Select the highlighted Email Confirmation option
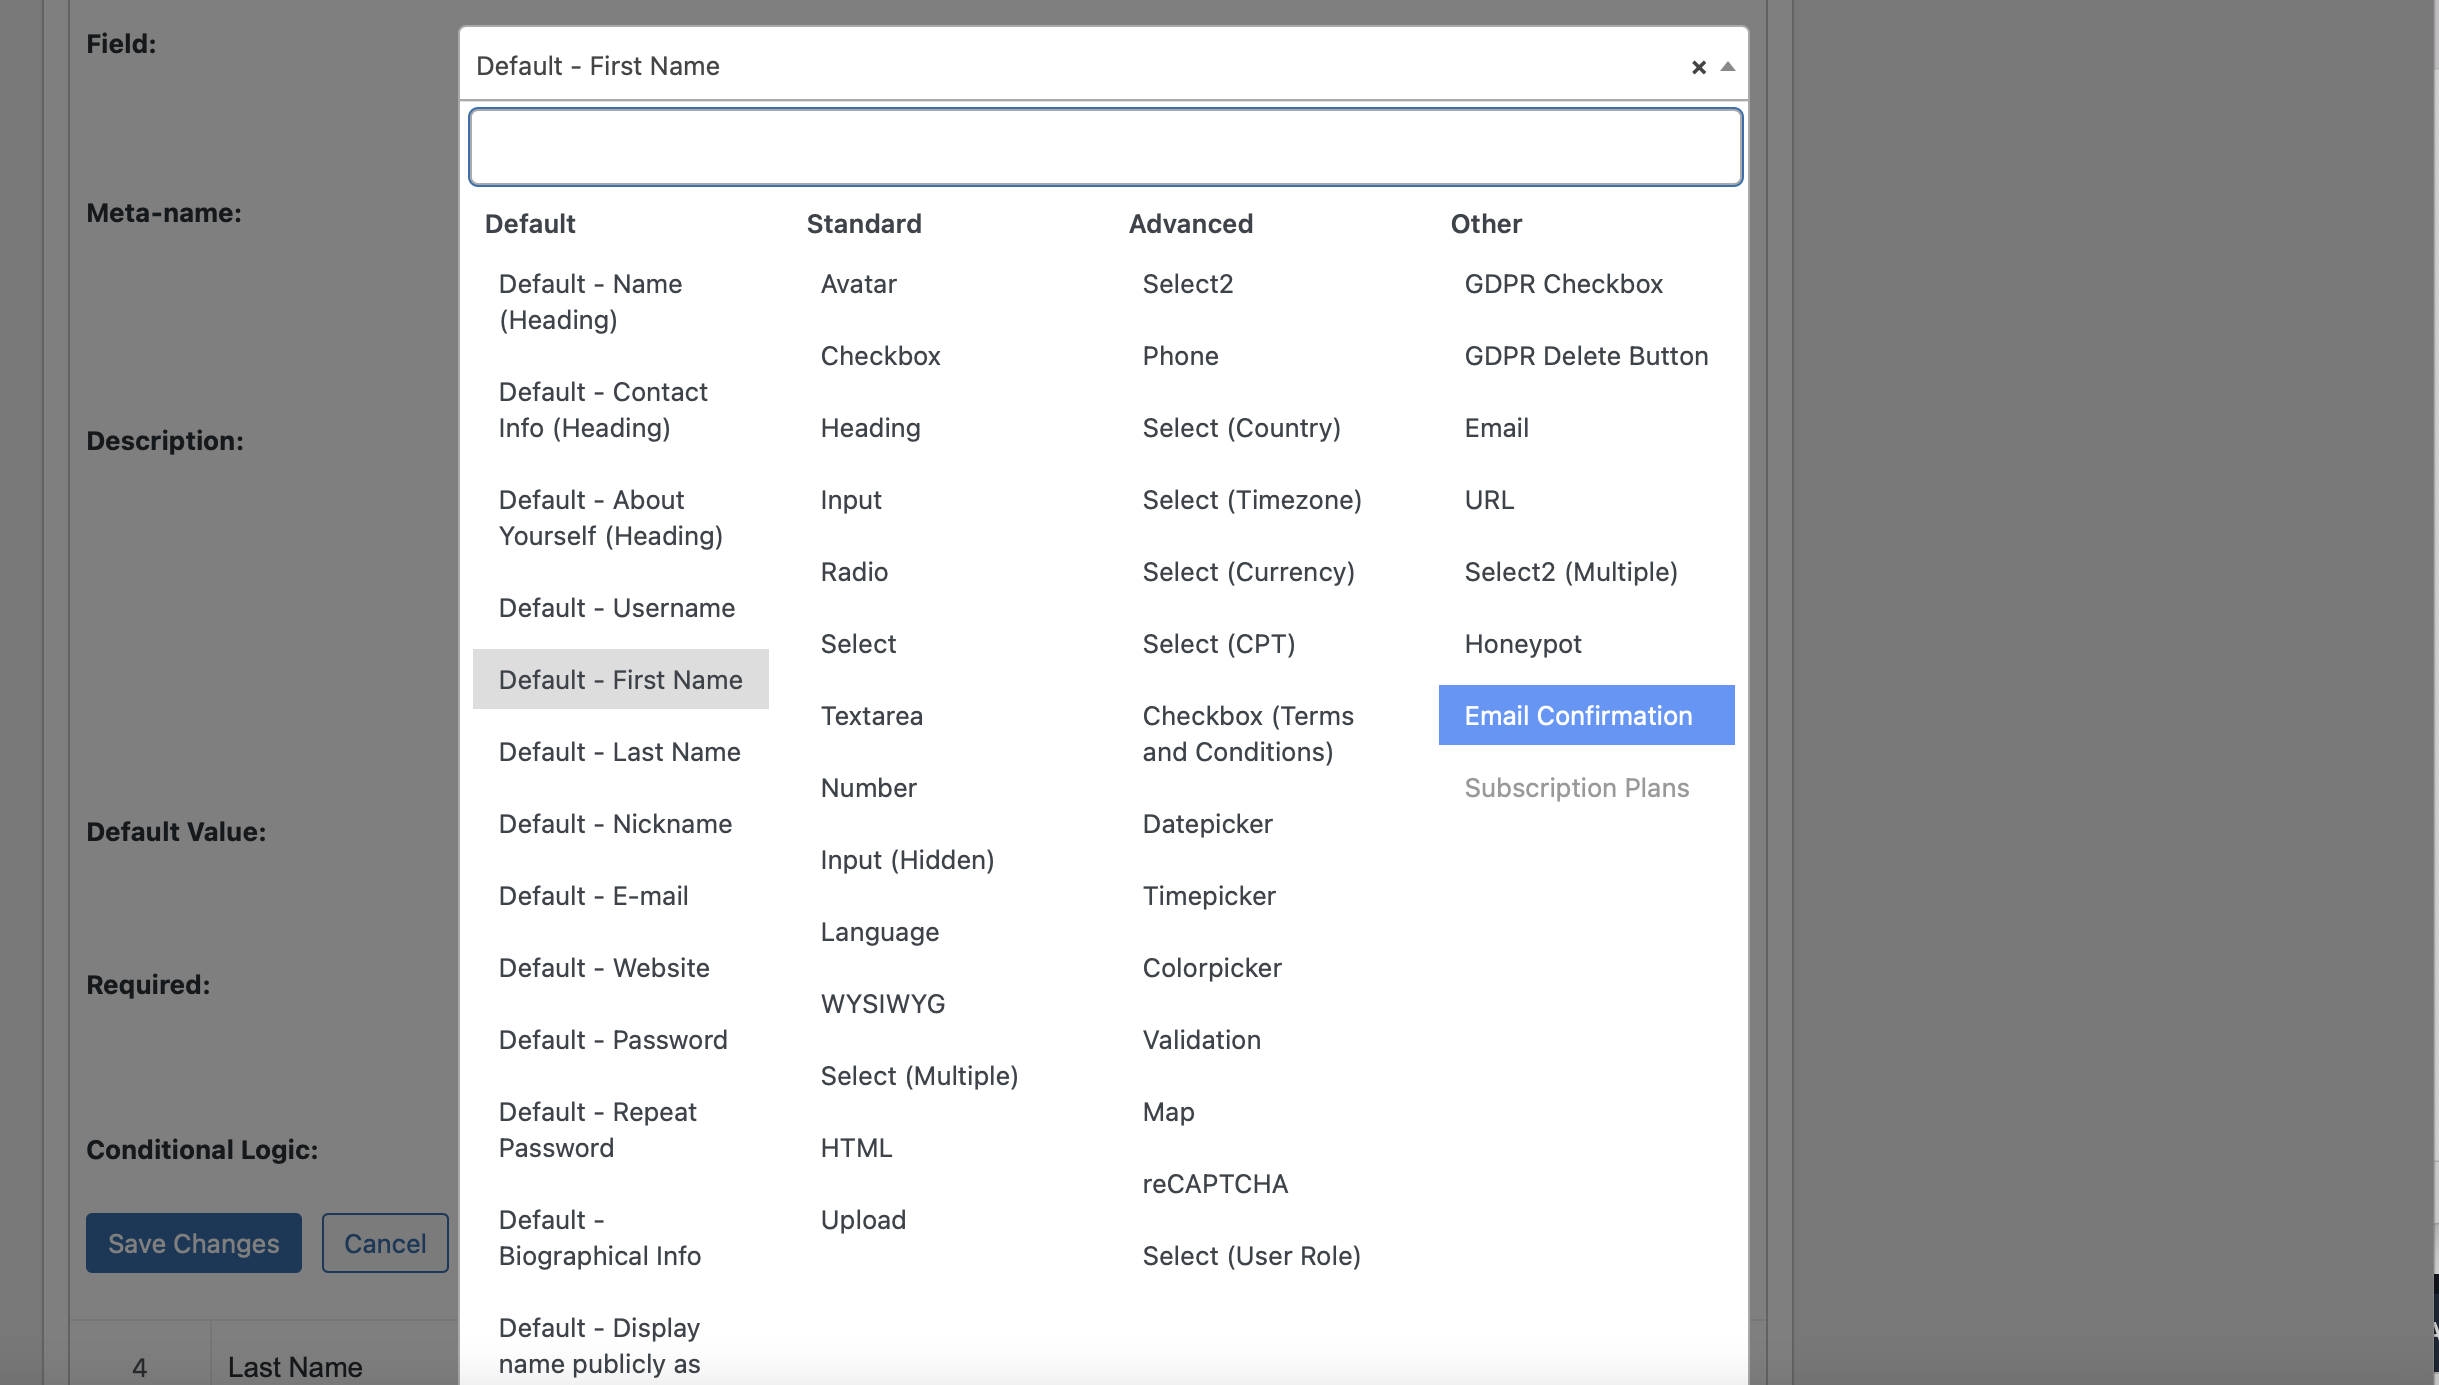 pyautogui.click(x=1587, y=715)
